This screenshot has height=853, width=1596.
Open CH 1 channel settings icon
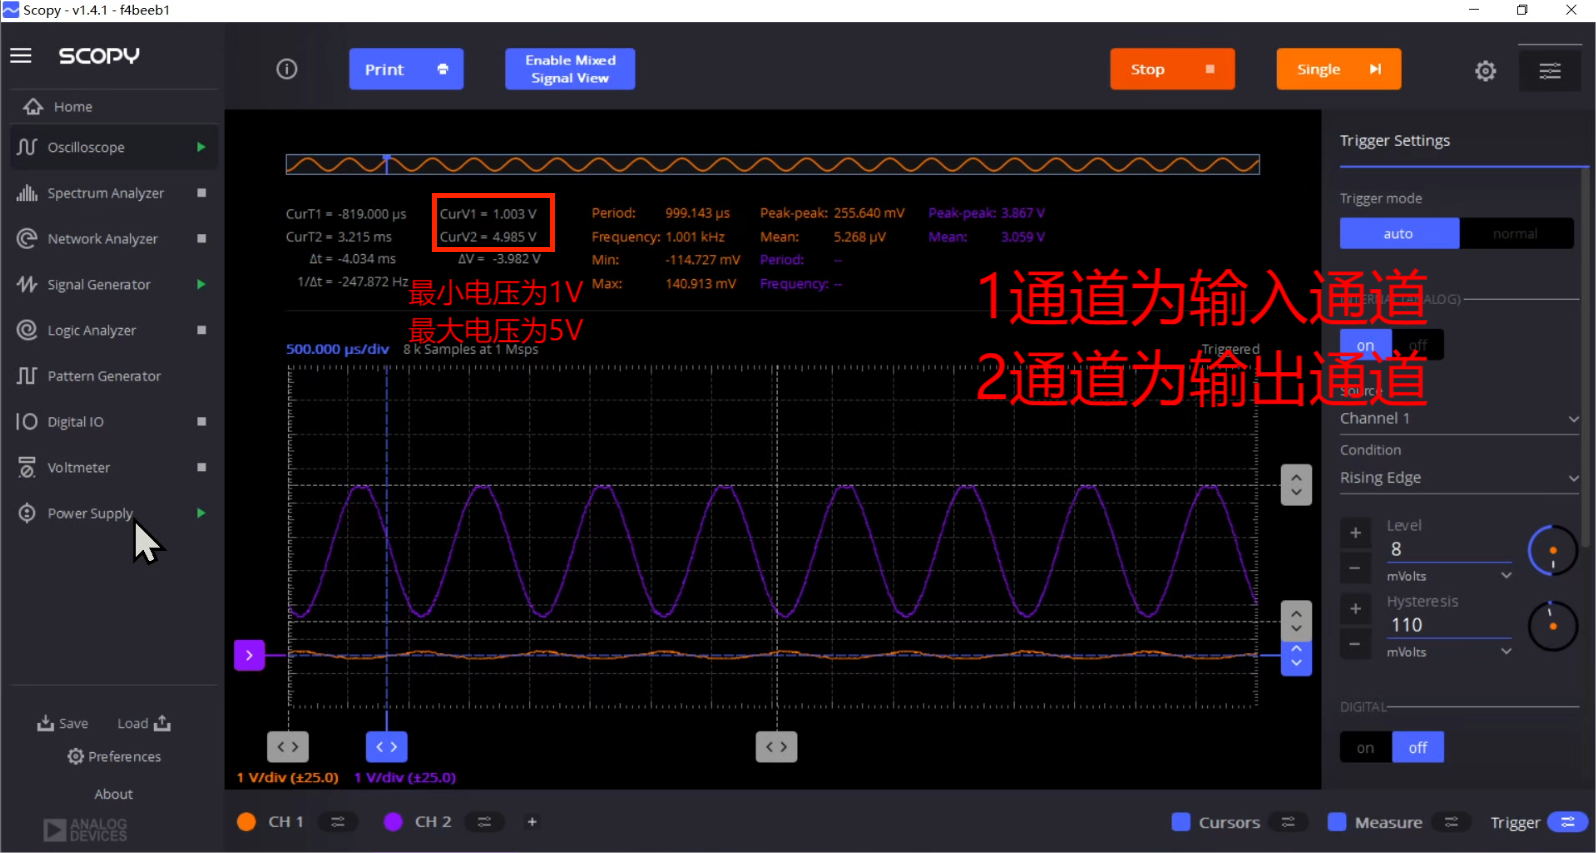338,822
